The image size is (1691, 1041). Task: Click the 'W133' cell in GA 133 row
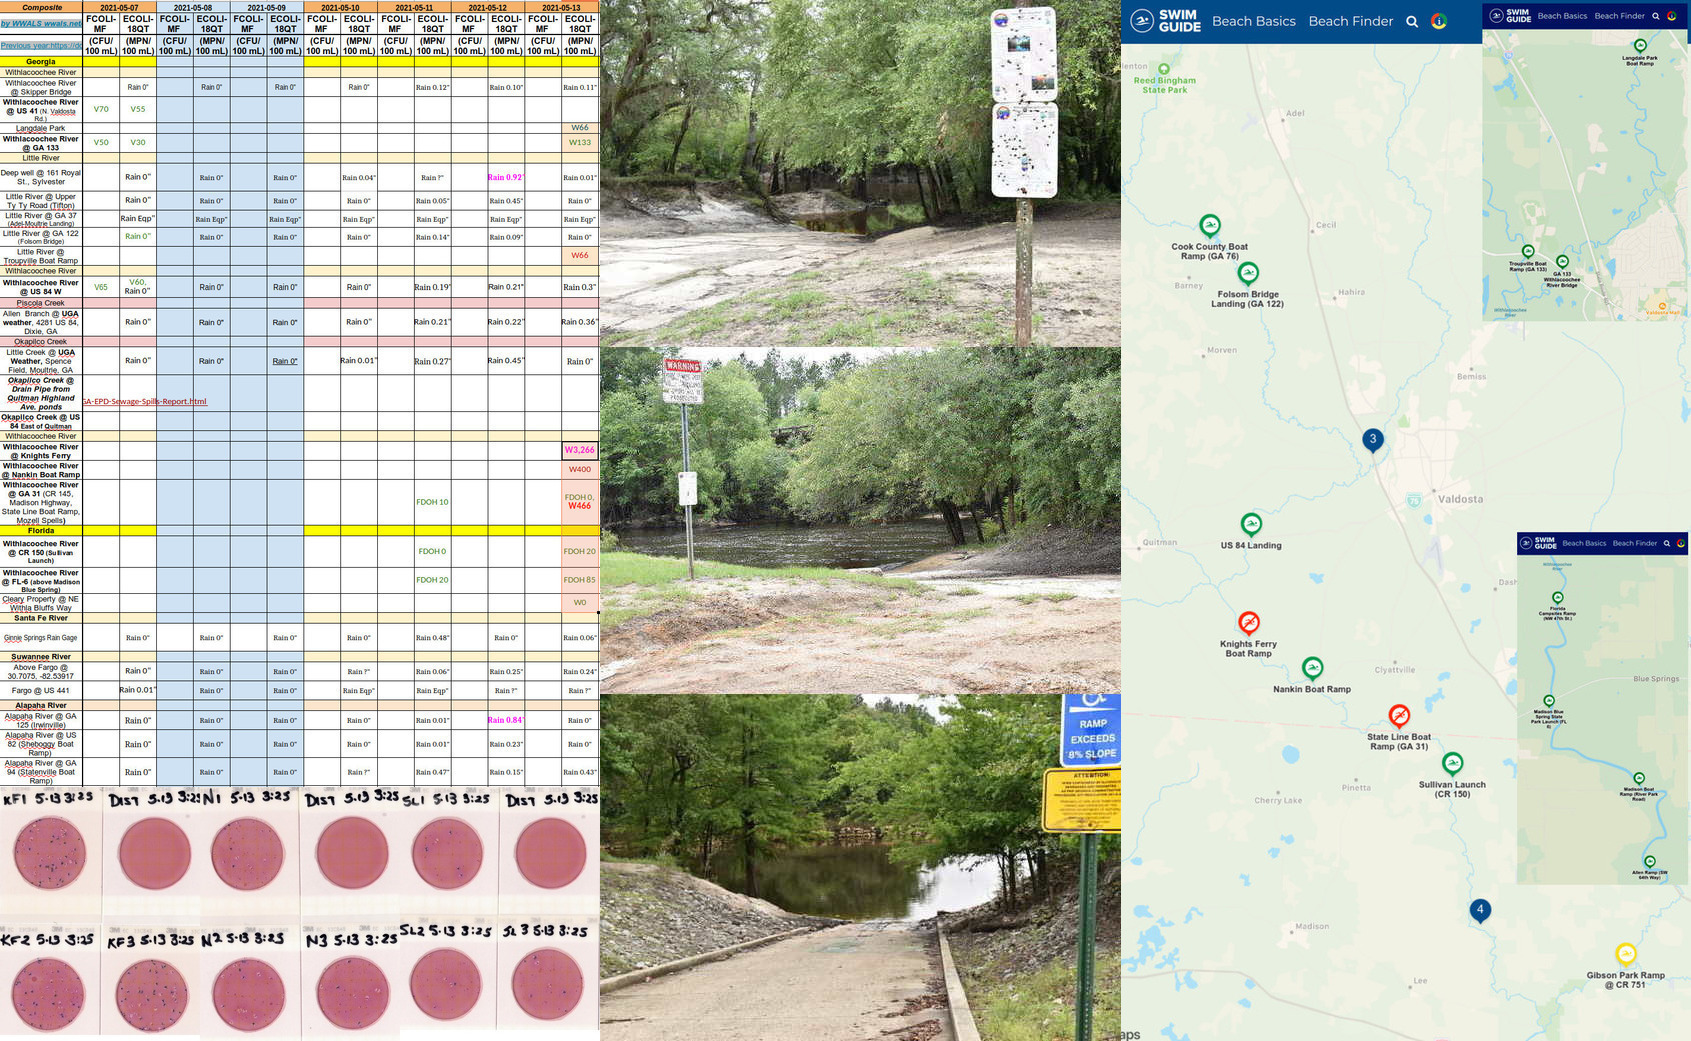pos(580,142)
